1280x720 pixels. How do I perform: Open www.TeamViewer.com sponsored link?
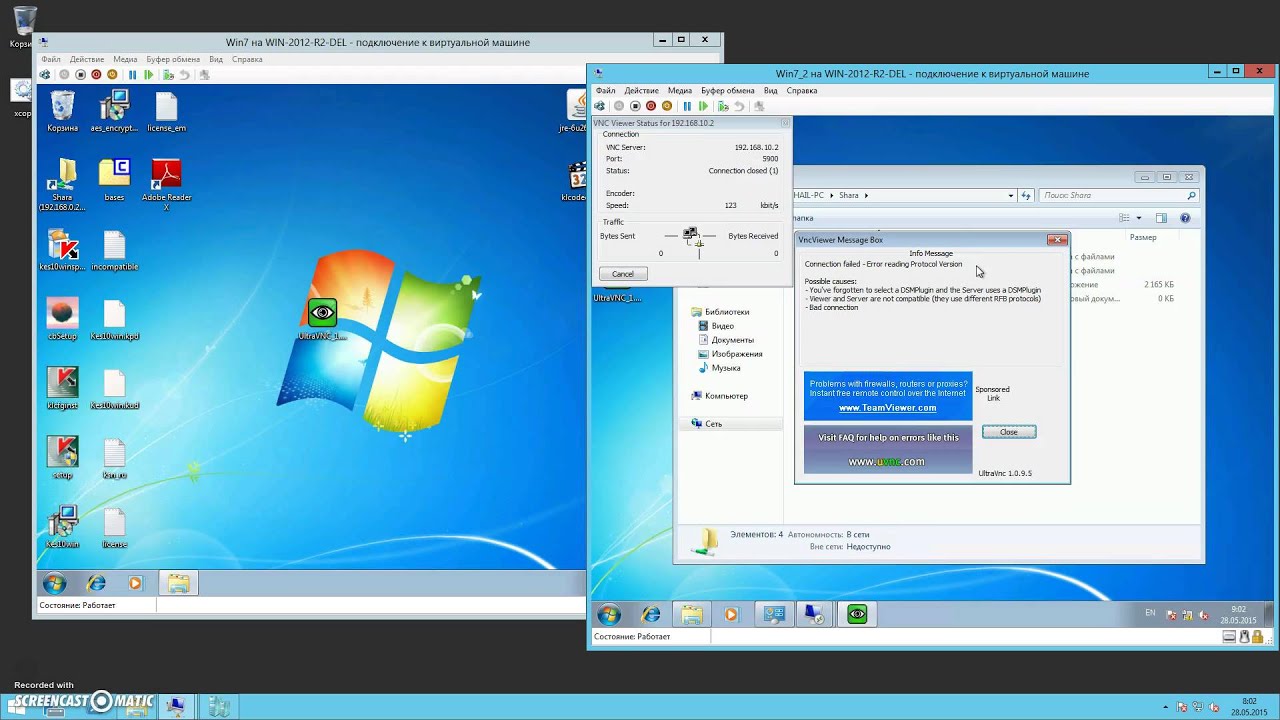tap(888, 408)
